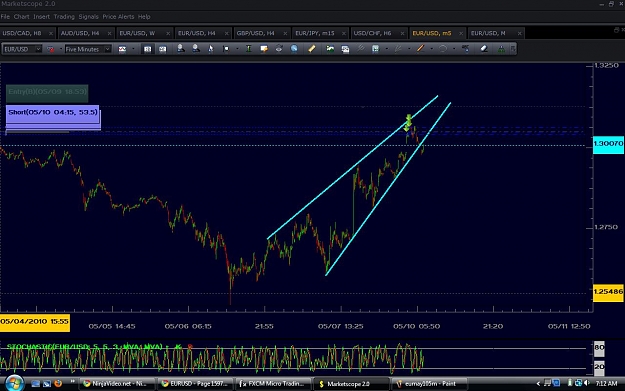625x391 pixels.
Task: Click the greyed circle shape tool
Action: 443,49
